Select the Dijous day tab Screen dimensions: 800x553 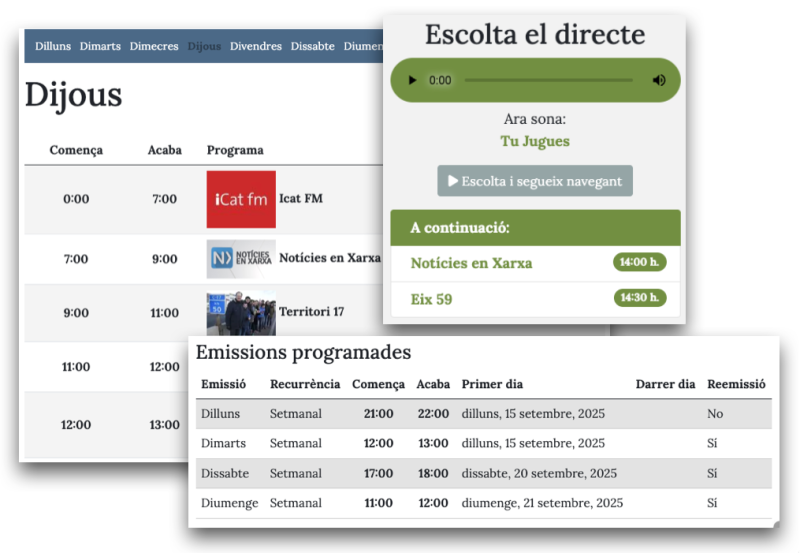coord(204,47)
